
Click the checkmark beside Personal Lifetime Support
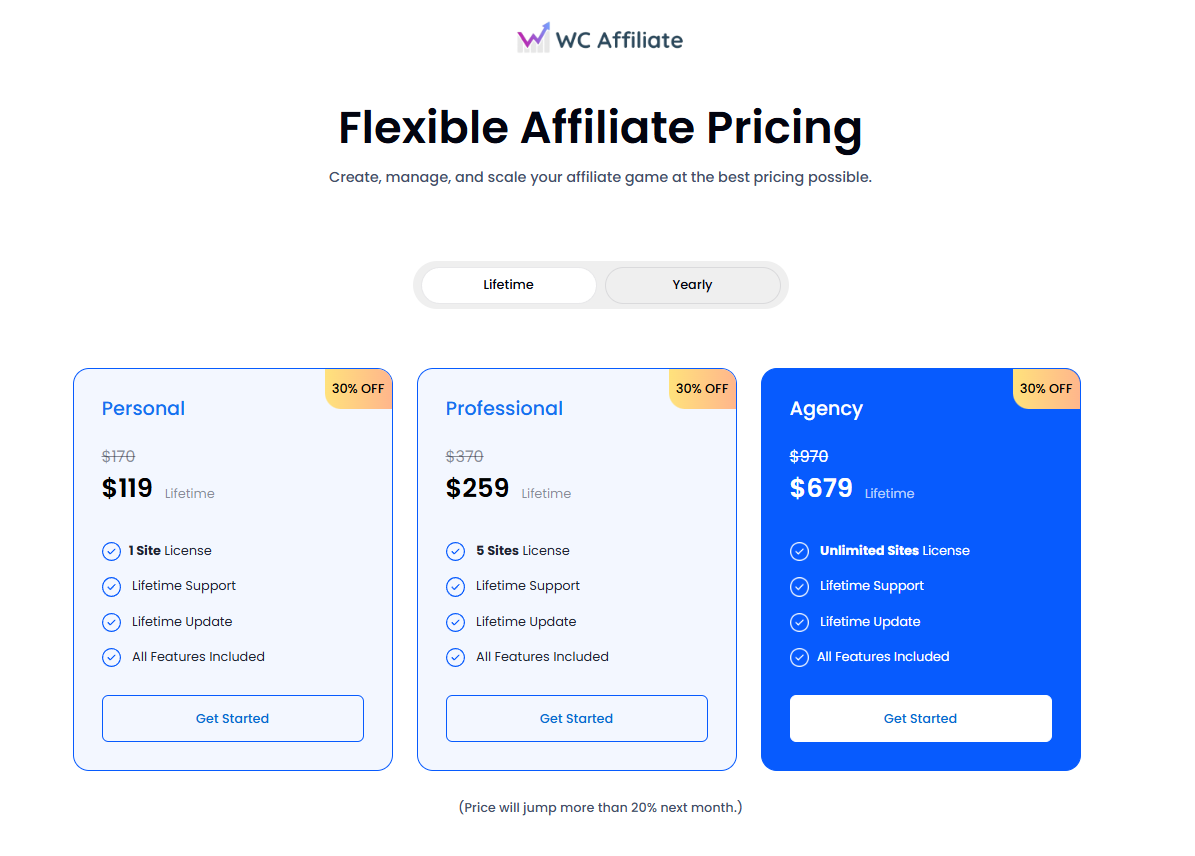[111, 587]
